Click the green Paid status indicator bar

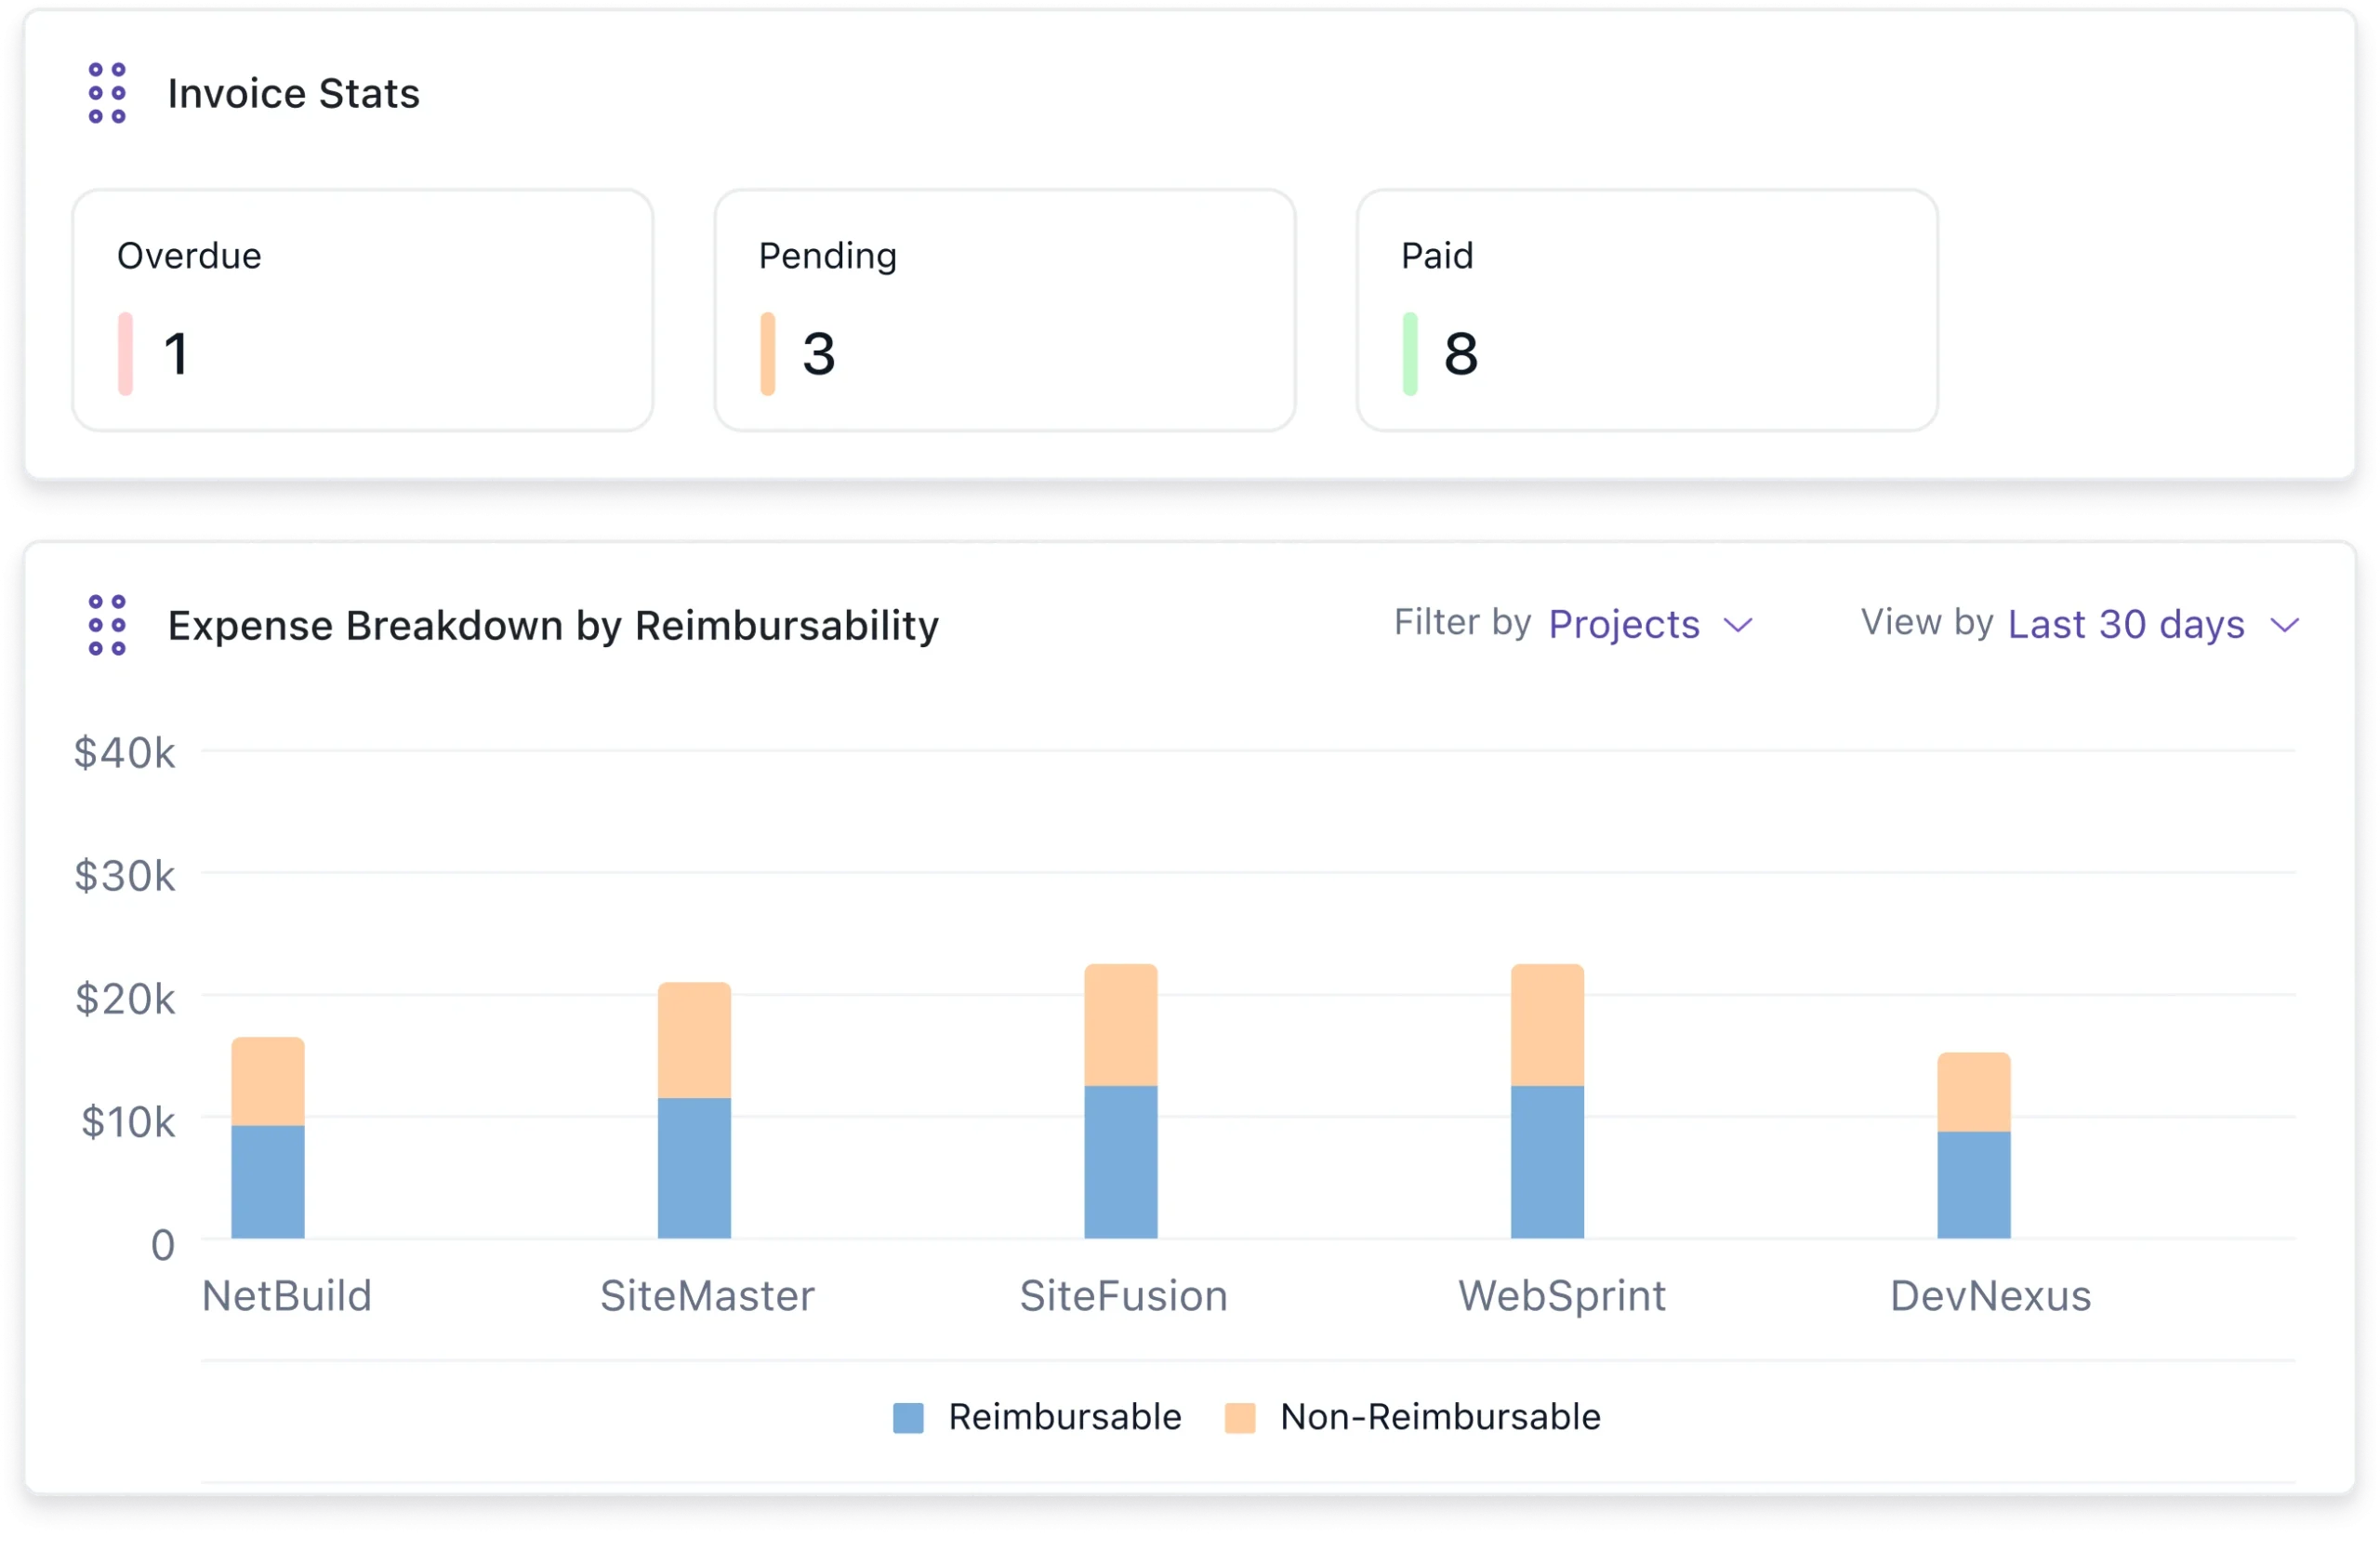pos(1409,354)
